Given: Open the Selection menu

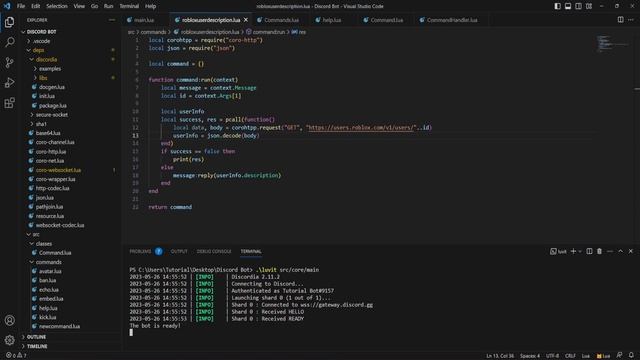Looking at the screenshot, I should pyautogui.click(x=57, y=6).
